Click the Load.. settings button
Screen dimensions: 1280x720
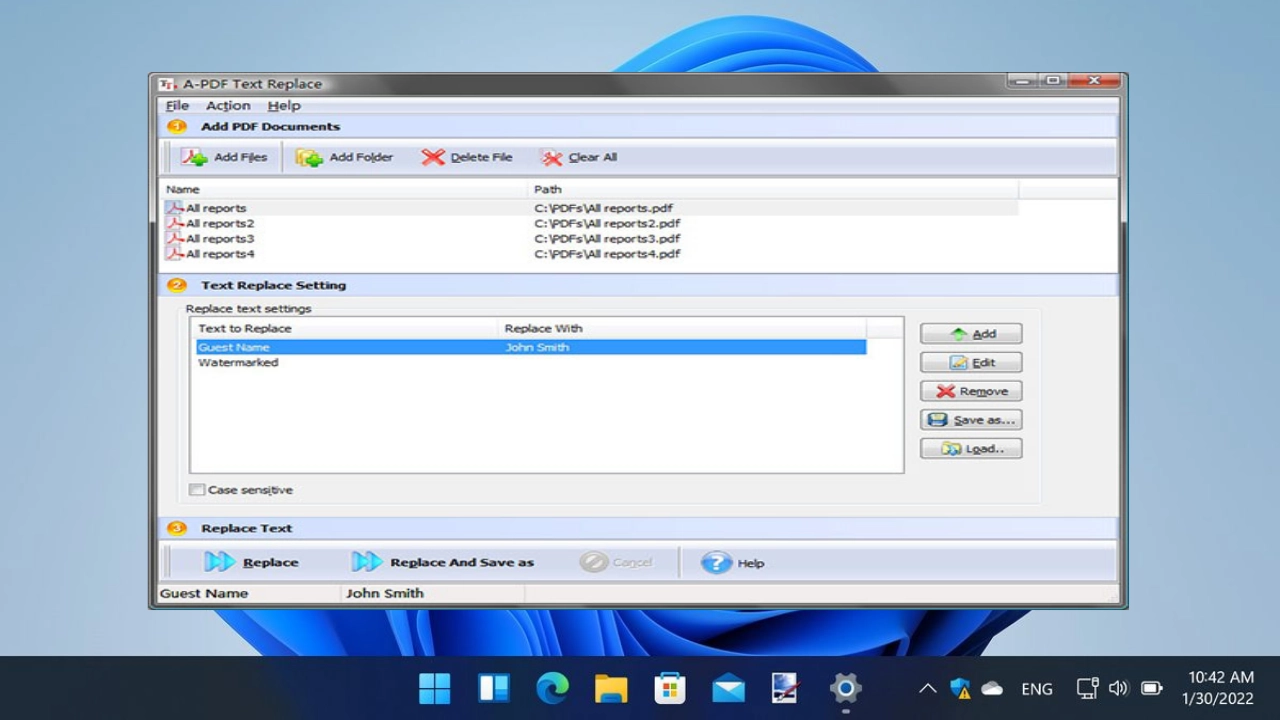point(971,449)
